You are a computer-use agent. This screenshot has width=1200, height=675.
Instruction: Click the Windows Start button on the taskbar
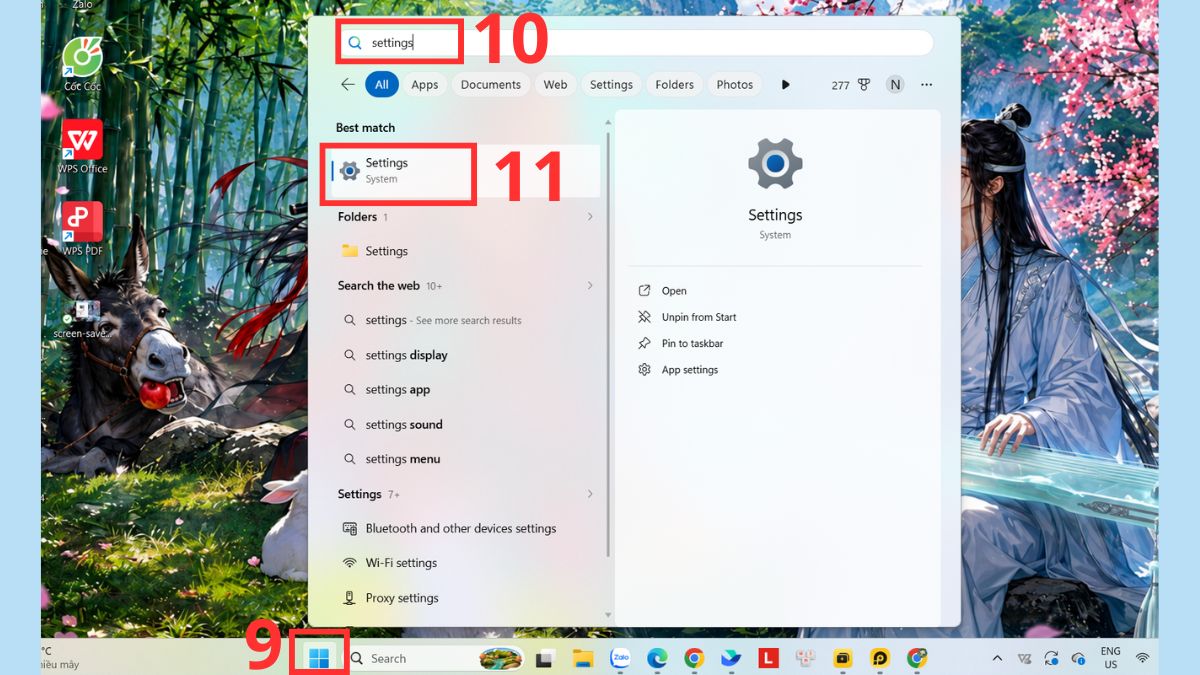coord(319,658)
